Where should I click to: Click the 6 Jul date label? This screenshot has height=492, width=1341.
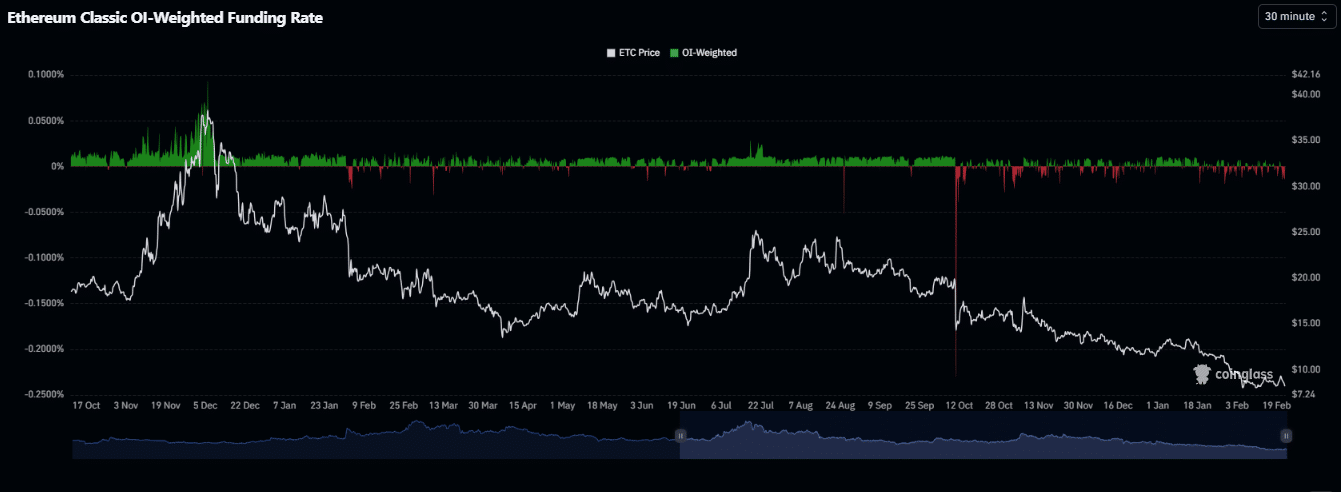tap(721, 406)
